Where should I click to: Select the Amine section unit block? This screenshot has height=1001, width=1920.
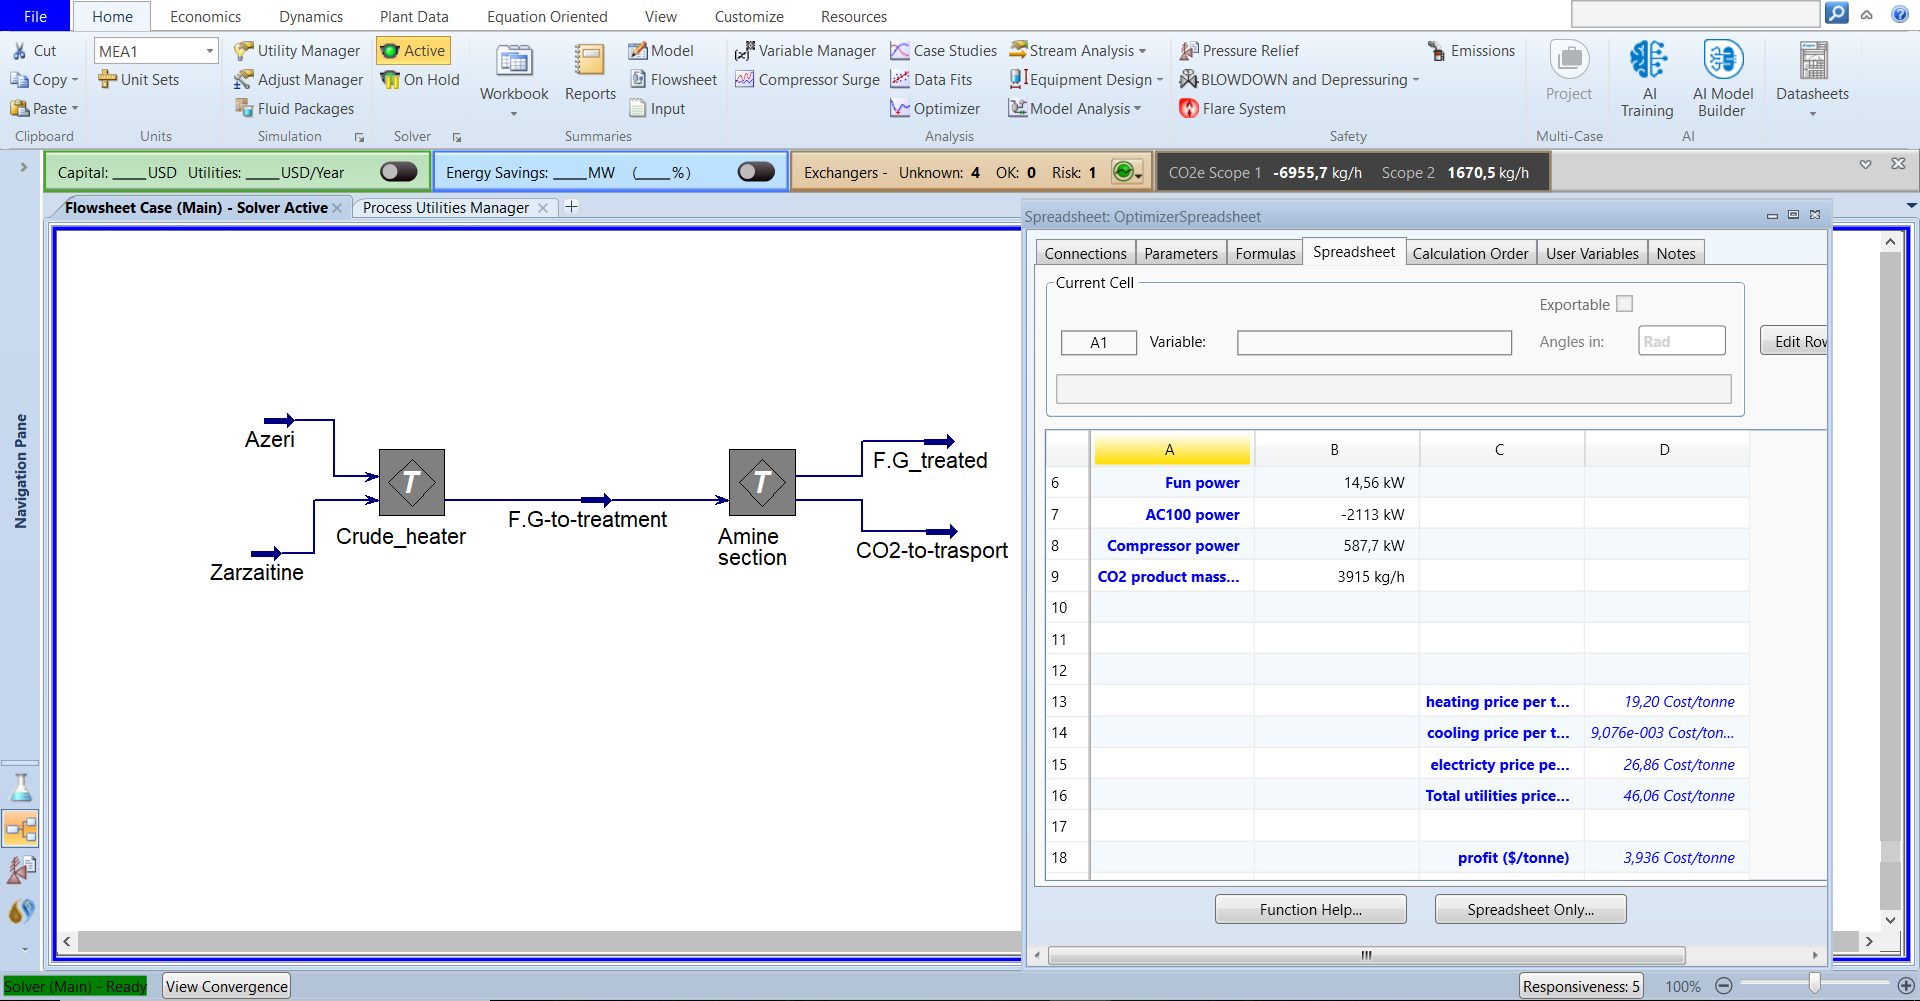762,482
